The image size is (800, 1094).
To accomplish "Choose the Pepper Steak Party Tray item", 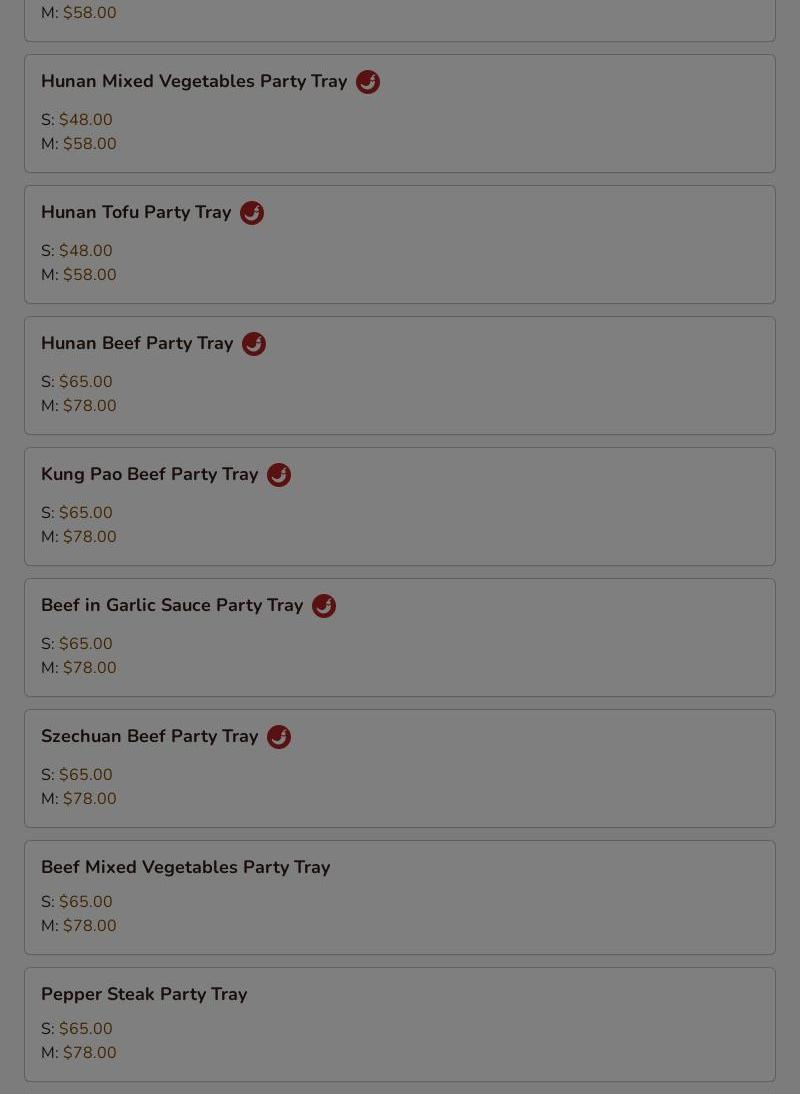I will click(x=144, y=995).
